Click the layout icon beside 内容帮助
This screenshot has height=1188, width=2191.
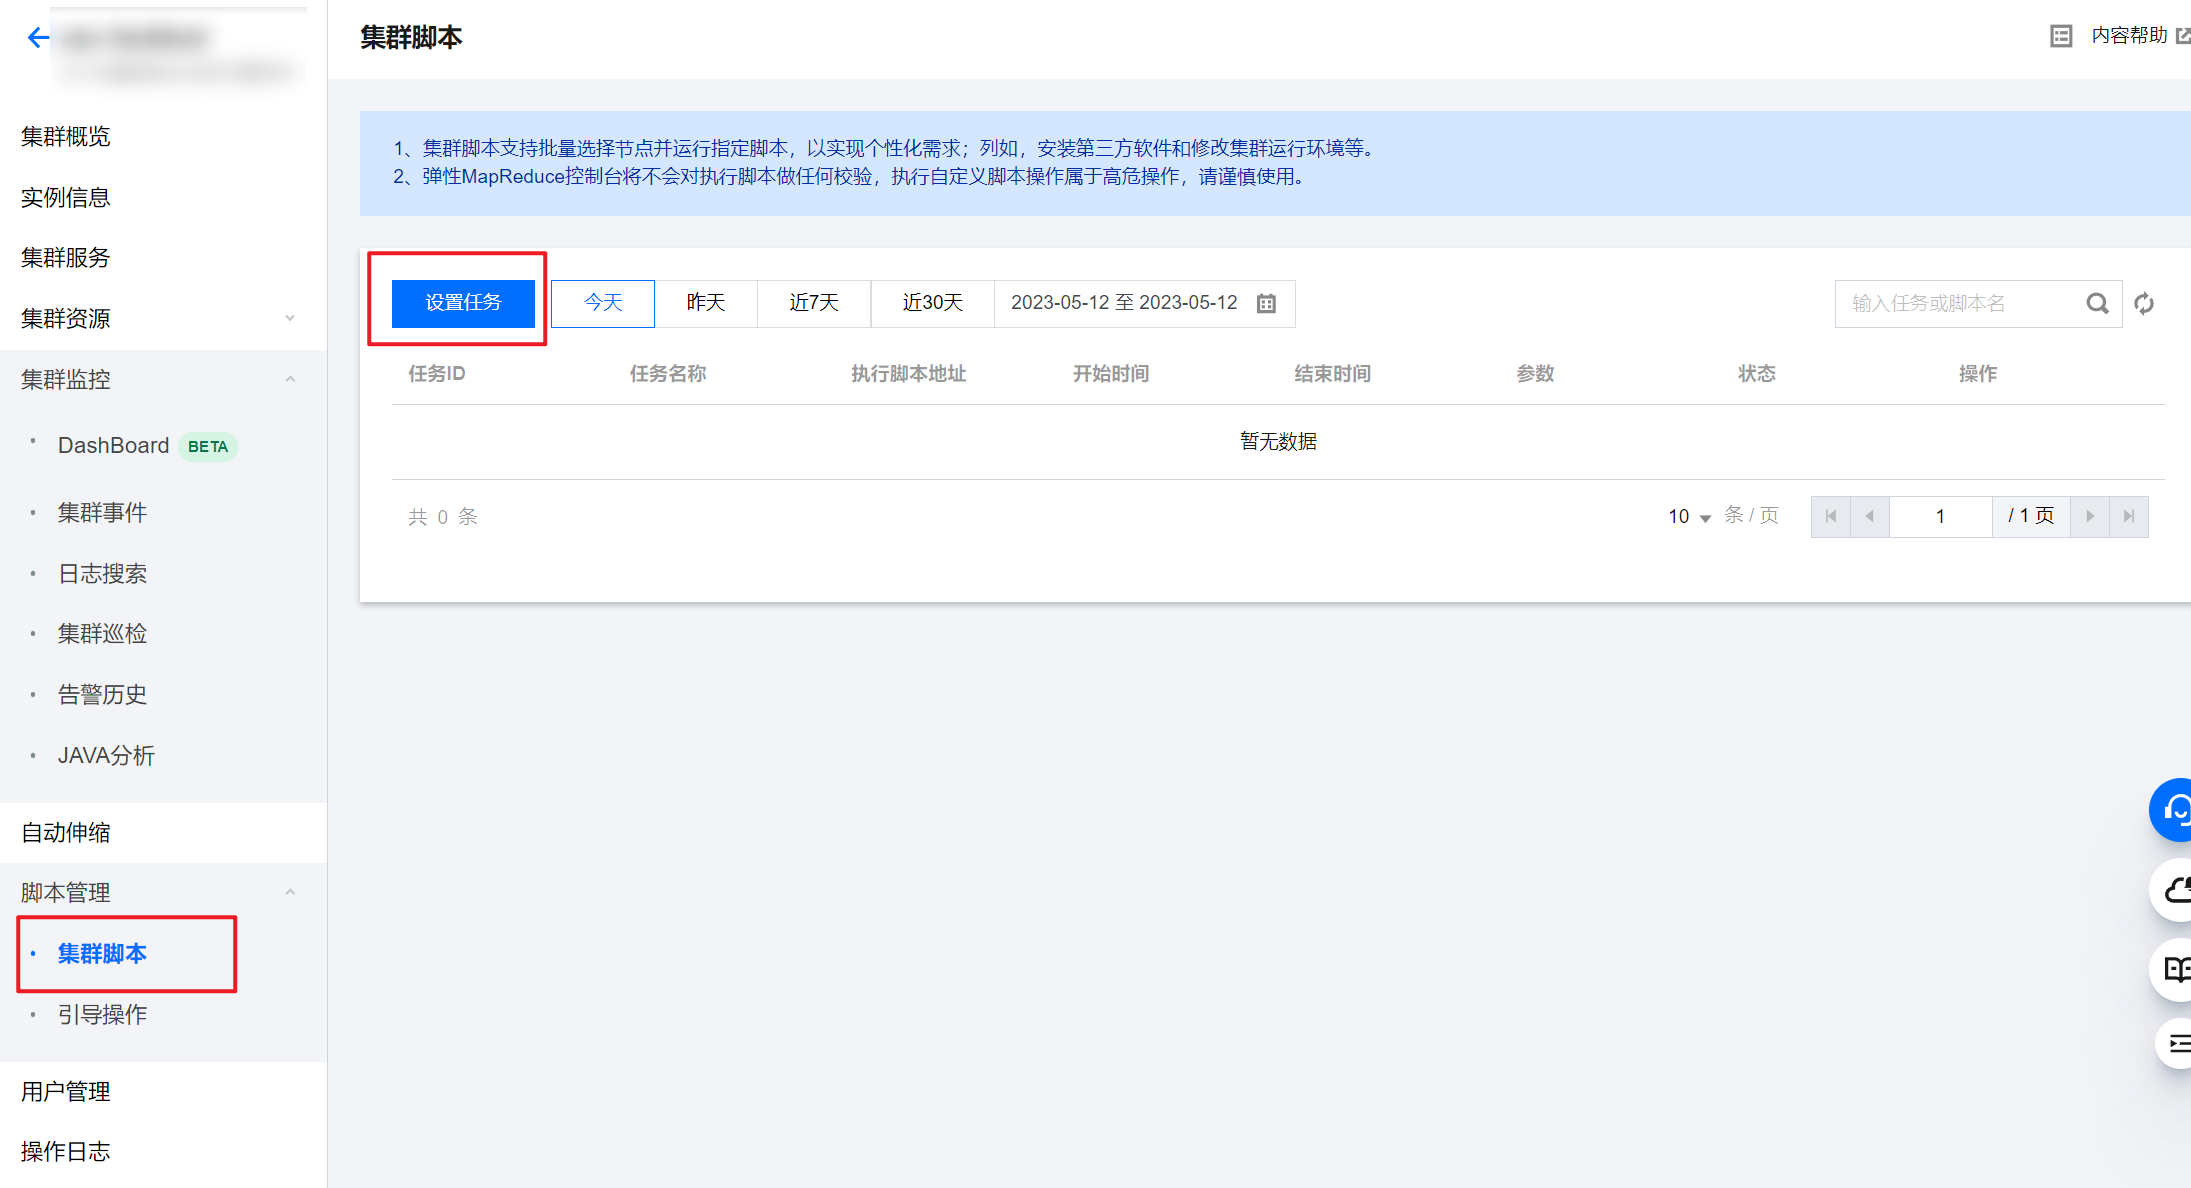[2062, 35]
